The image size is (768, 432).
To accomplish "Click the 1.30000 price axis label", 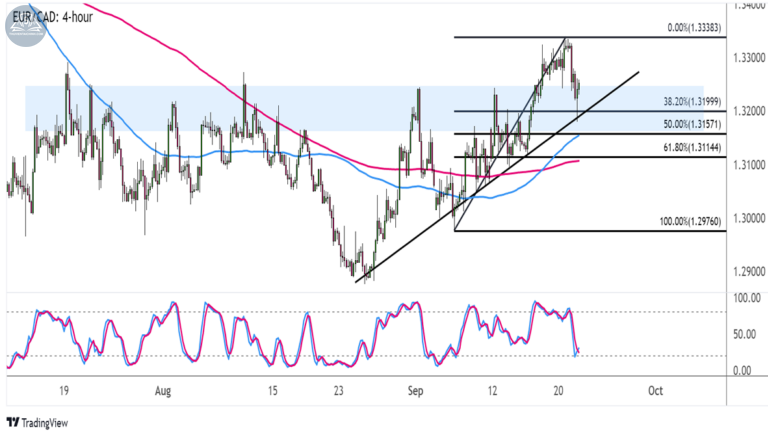I will pos(749,218).
